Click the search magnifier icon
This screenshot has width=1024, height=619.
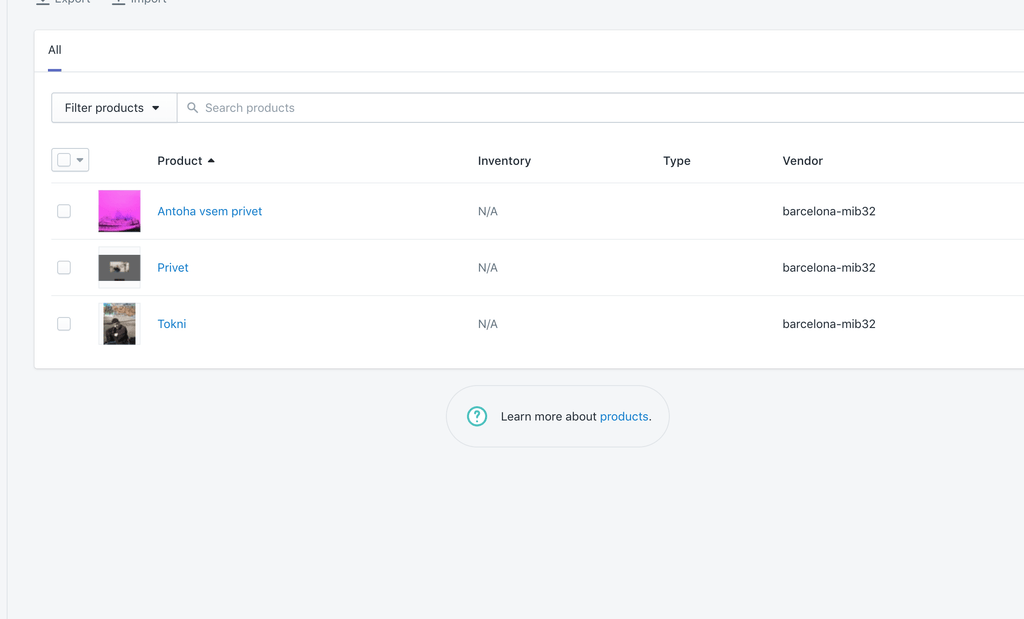193,108
